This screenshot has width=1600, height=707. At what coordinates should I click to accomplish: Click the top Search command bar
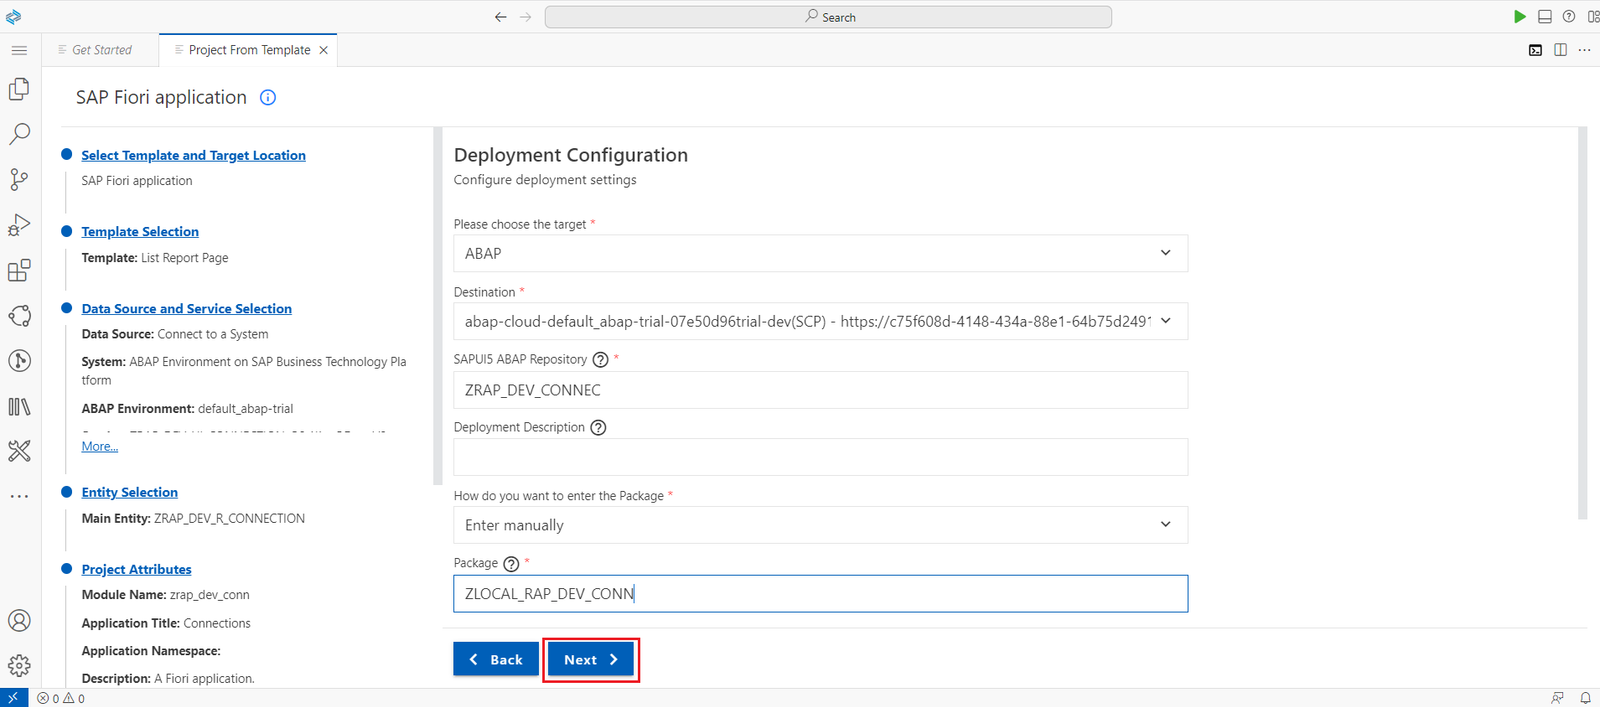[x=828, y=17]
